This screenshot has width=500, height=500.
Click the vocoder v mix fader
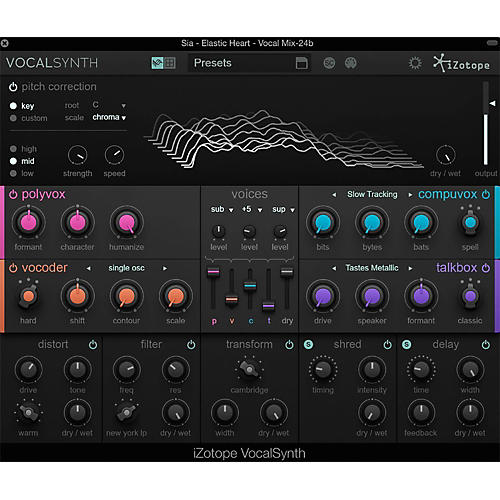pos(232,299)
